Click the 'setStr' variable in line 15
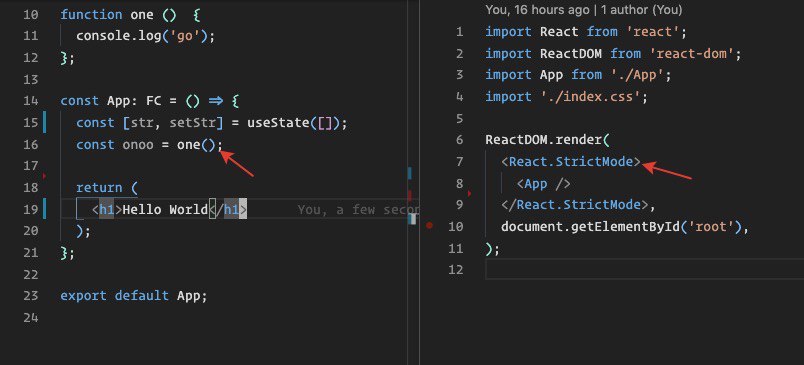The width and height of the screenshot is (804, 365). coord(193,123)
